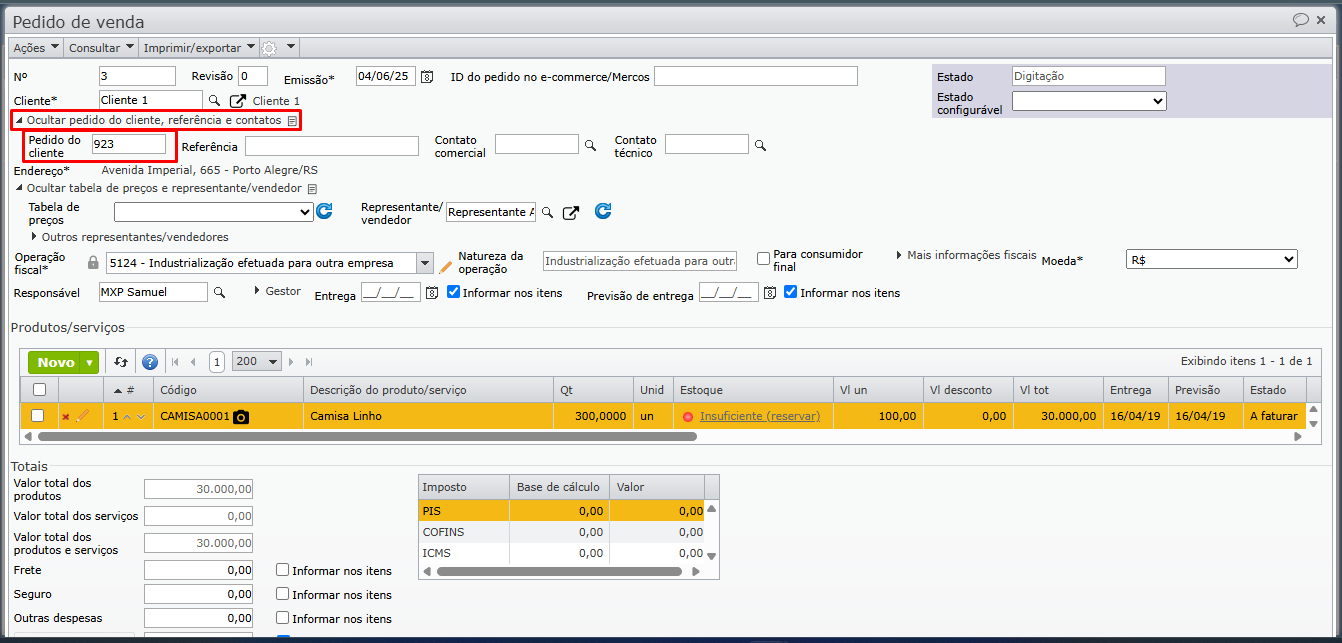The width and height of the screenshot is (1342, 643).
Task: Open the linked Cliente 1 record icon
Action: 238,101
